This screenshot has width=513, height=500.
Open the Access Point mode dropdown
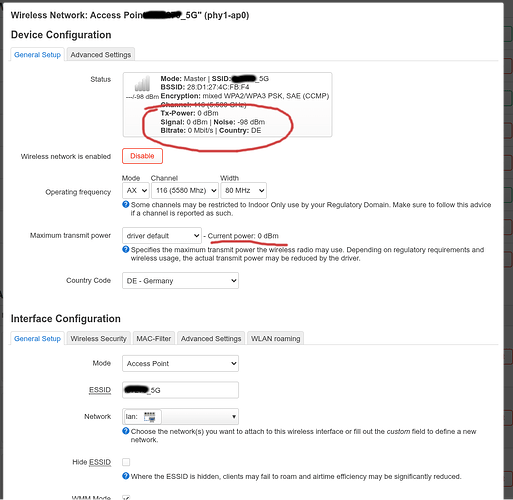click(180, 363)
